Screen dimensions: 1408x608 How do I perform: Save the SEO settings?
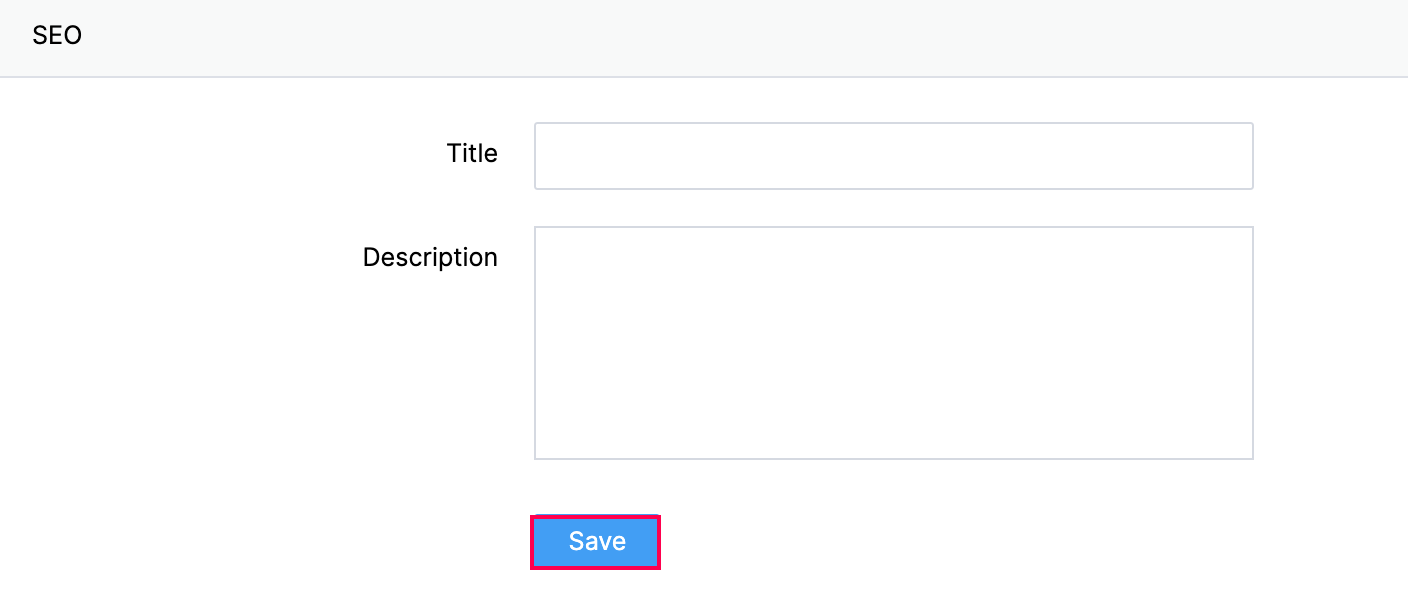(595, 542)
